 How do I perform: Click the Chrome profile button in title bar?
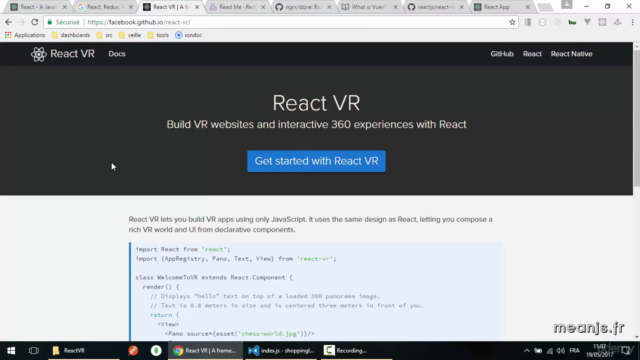(566, 4)
